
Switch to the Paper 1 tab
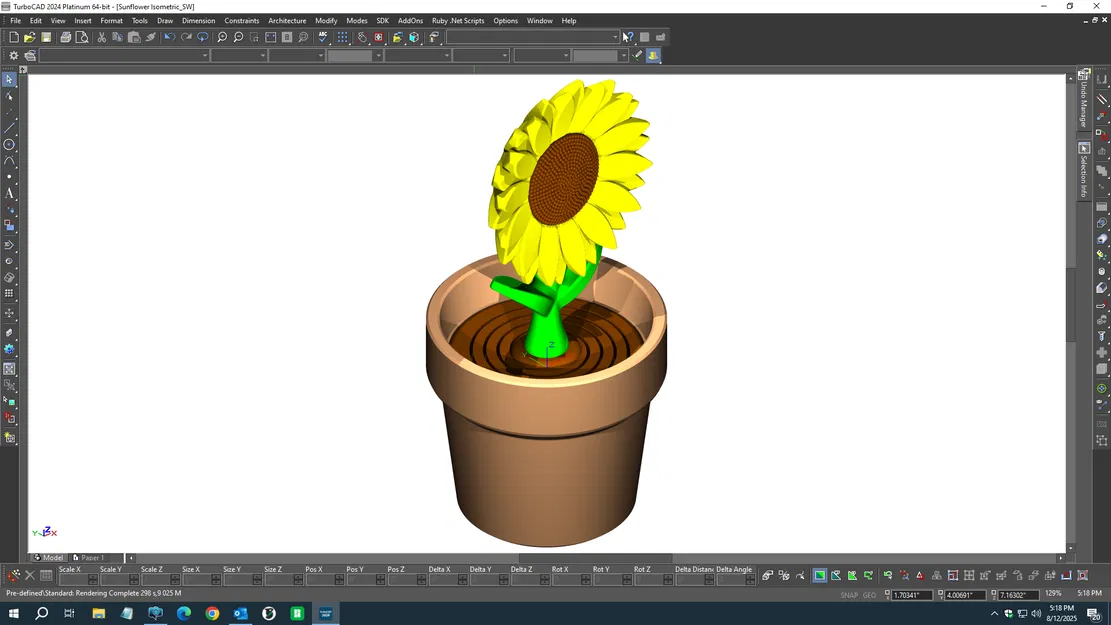[92, 558]
